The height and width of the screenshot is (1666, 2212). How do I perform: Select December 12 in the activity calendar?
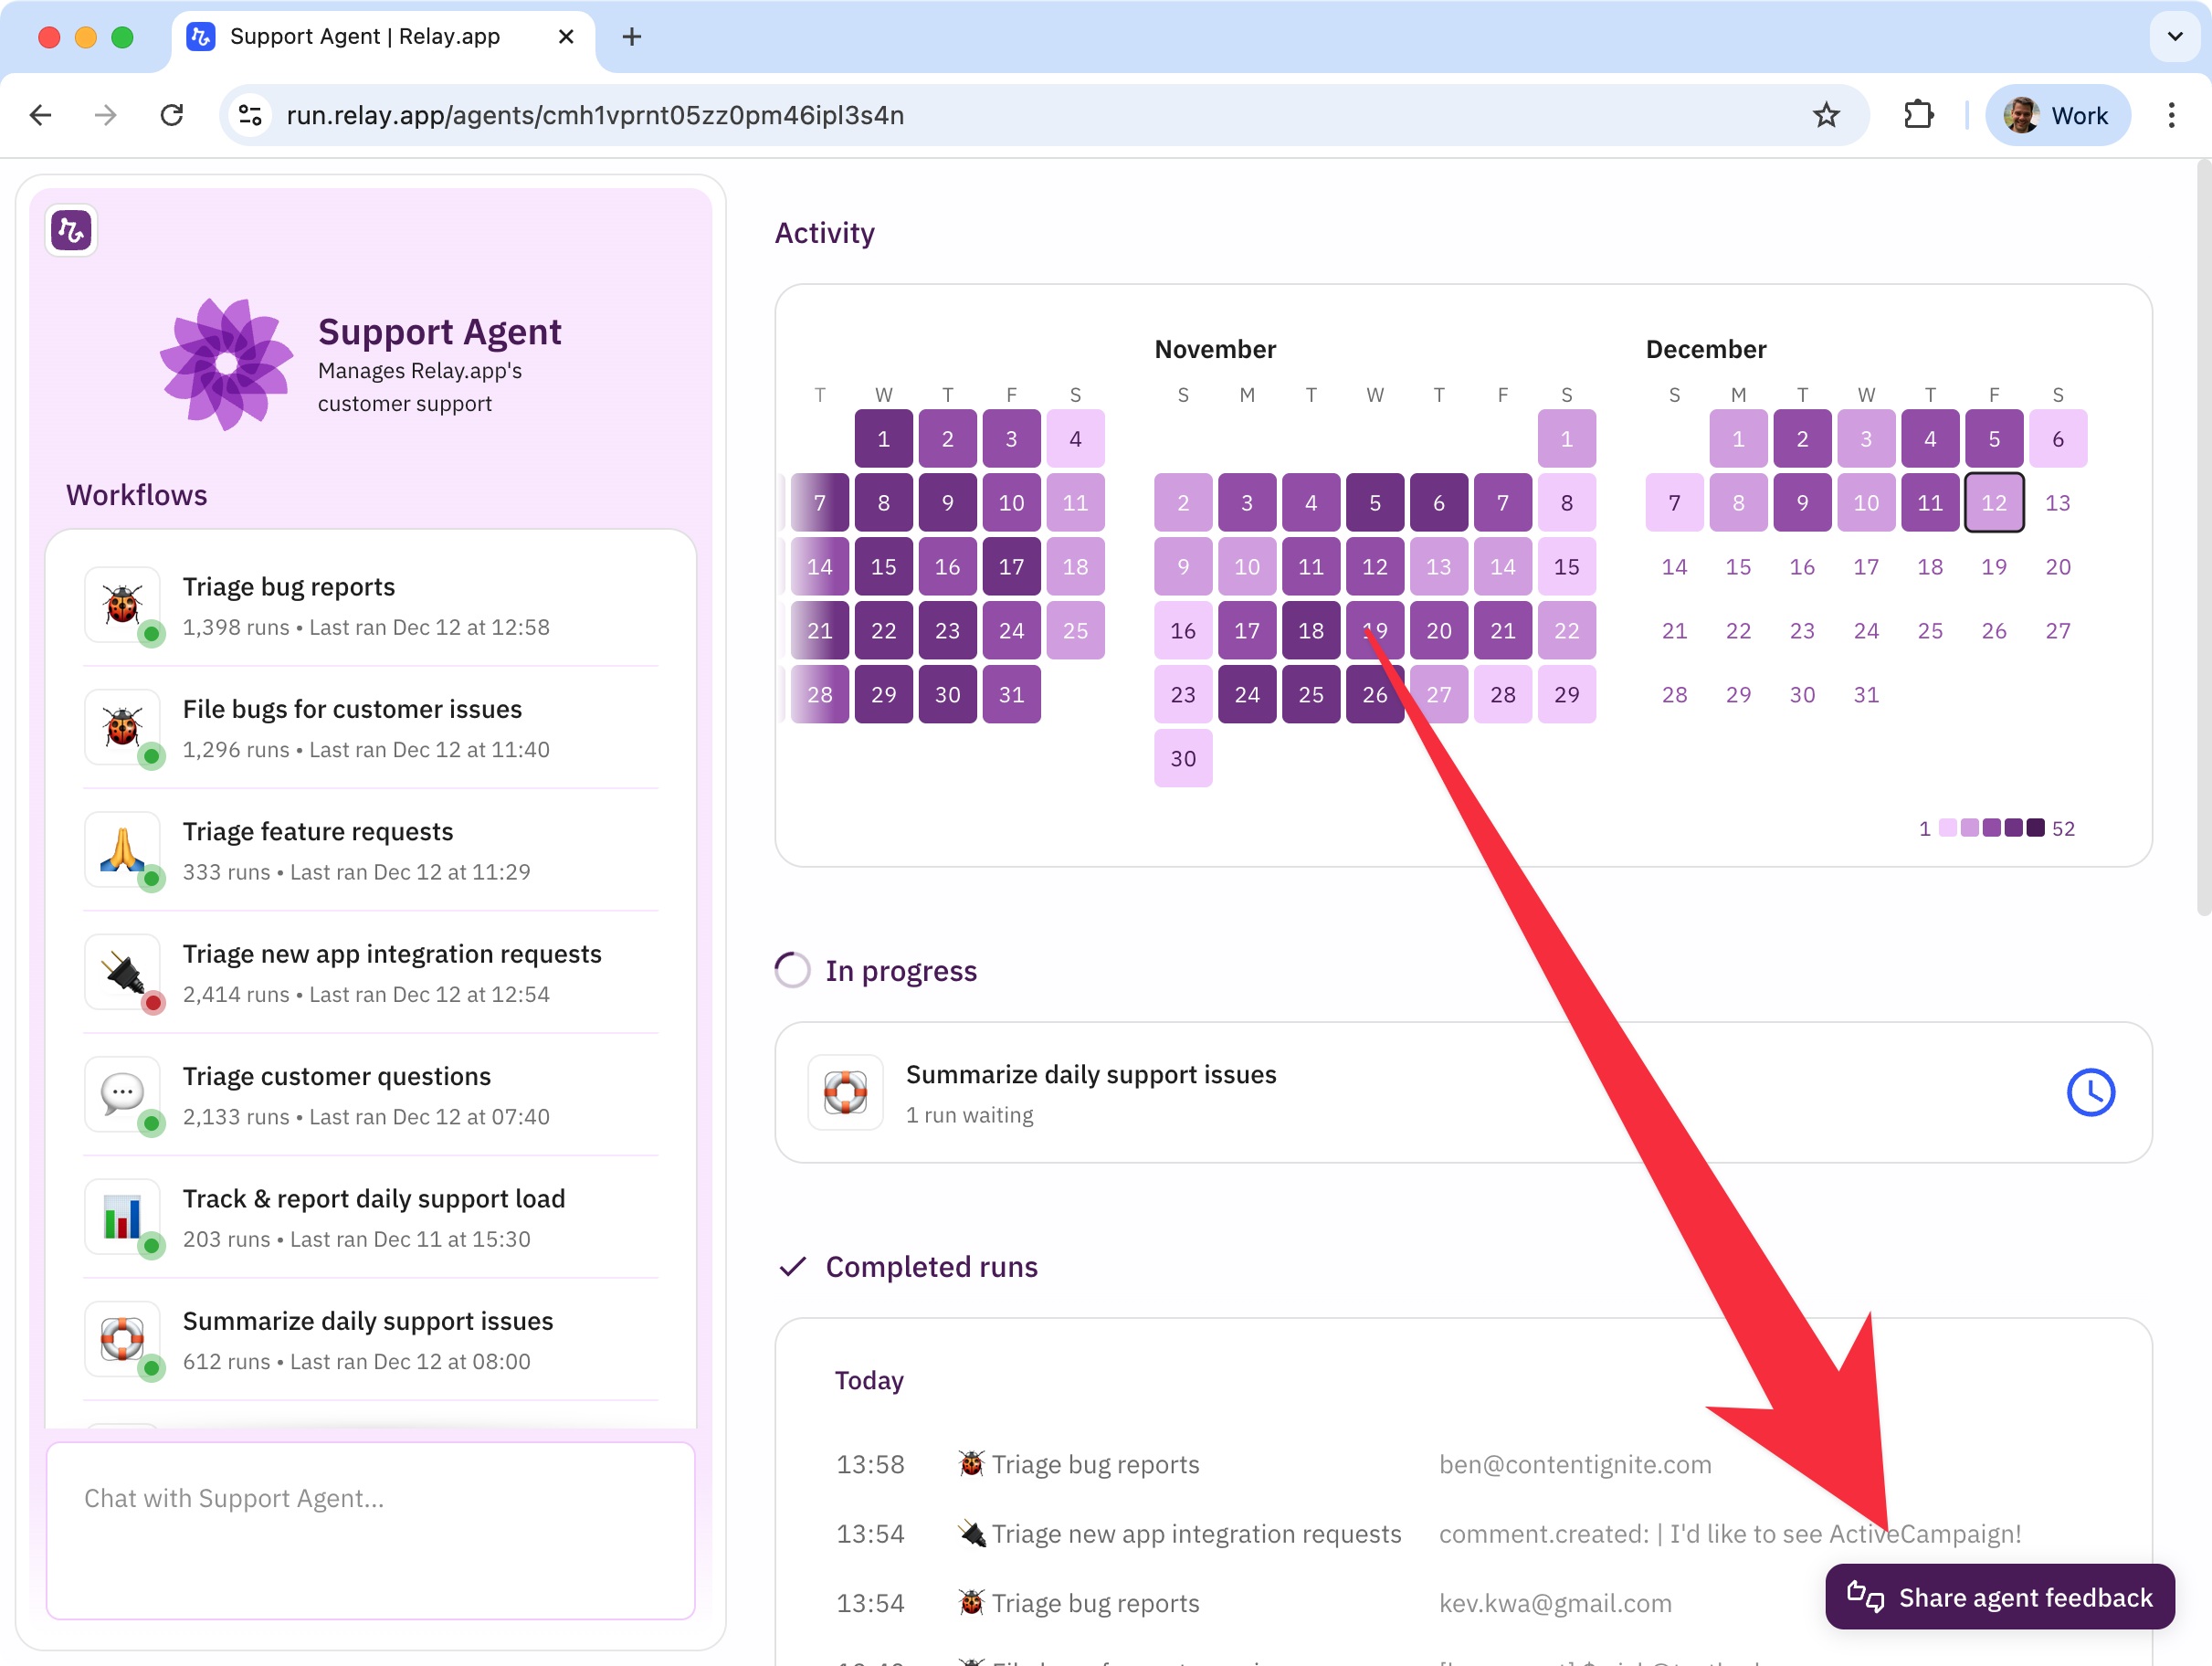coord(1993,503)
